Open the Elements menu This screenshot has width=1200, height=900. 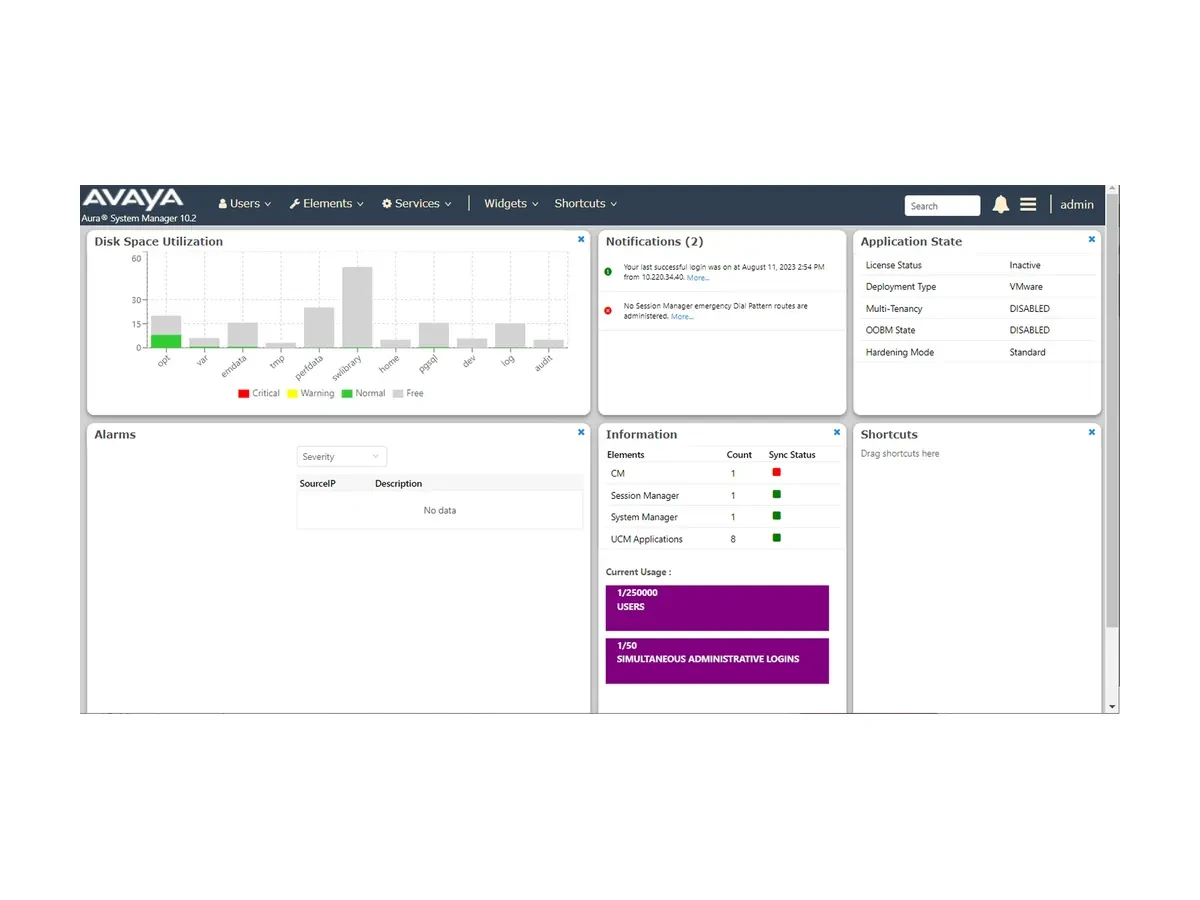(x=327, y=204)
